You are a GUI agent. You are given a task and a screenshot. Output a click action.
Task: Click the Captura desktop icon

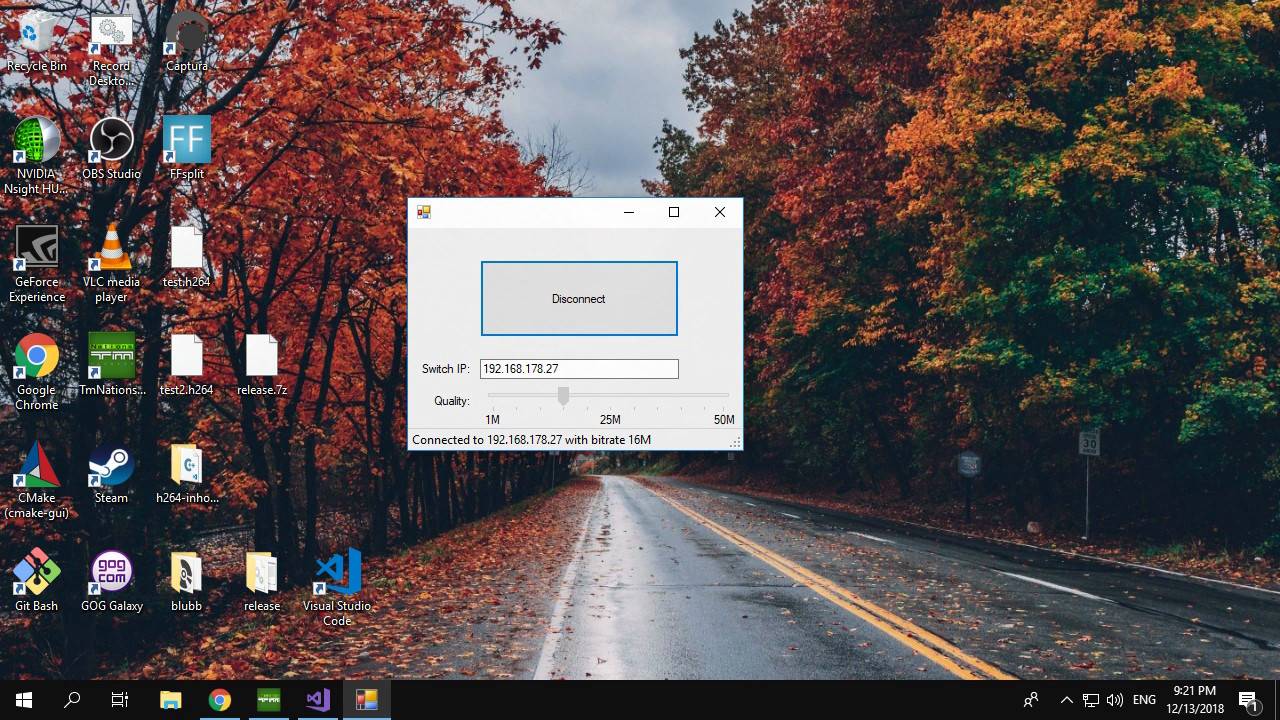[186, 38]
